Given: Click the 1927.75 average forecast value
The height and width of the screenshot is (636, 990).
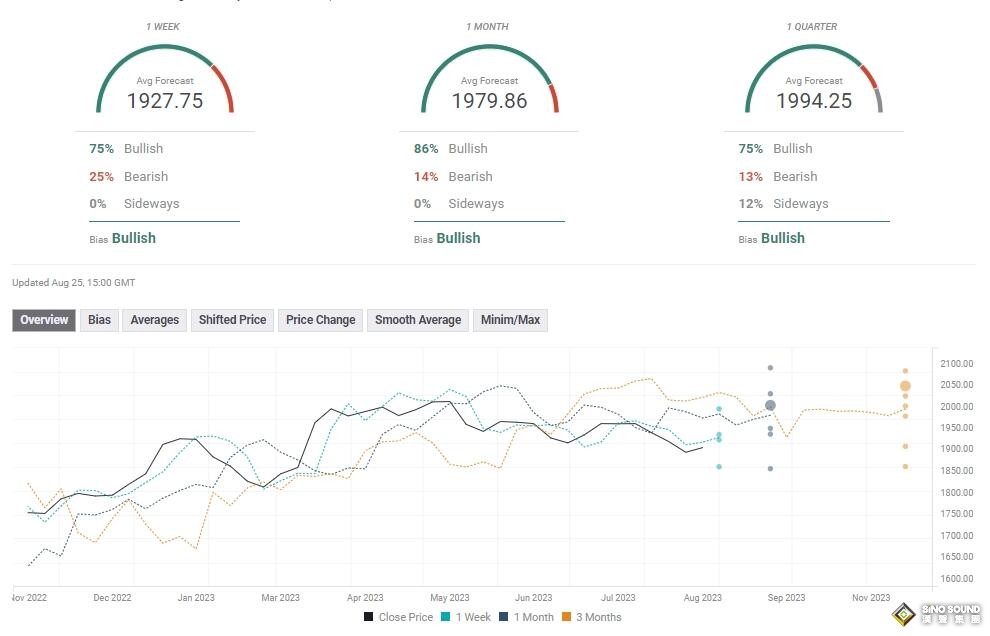Looking at the screenshot, I should pos(165,101).
